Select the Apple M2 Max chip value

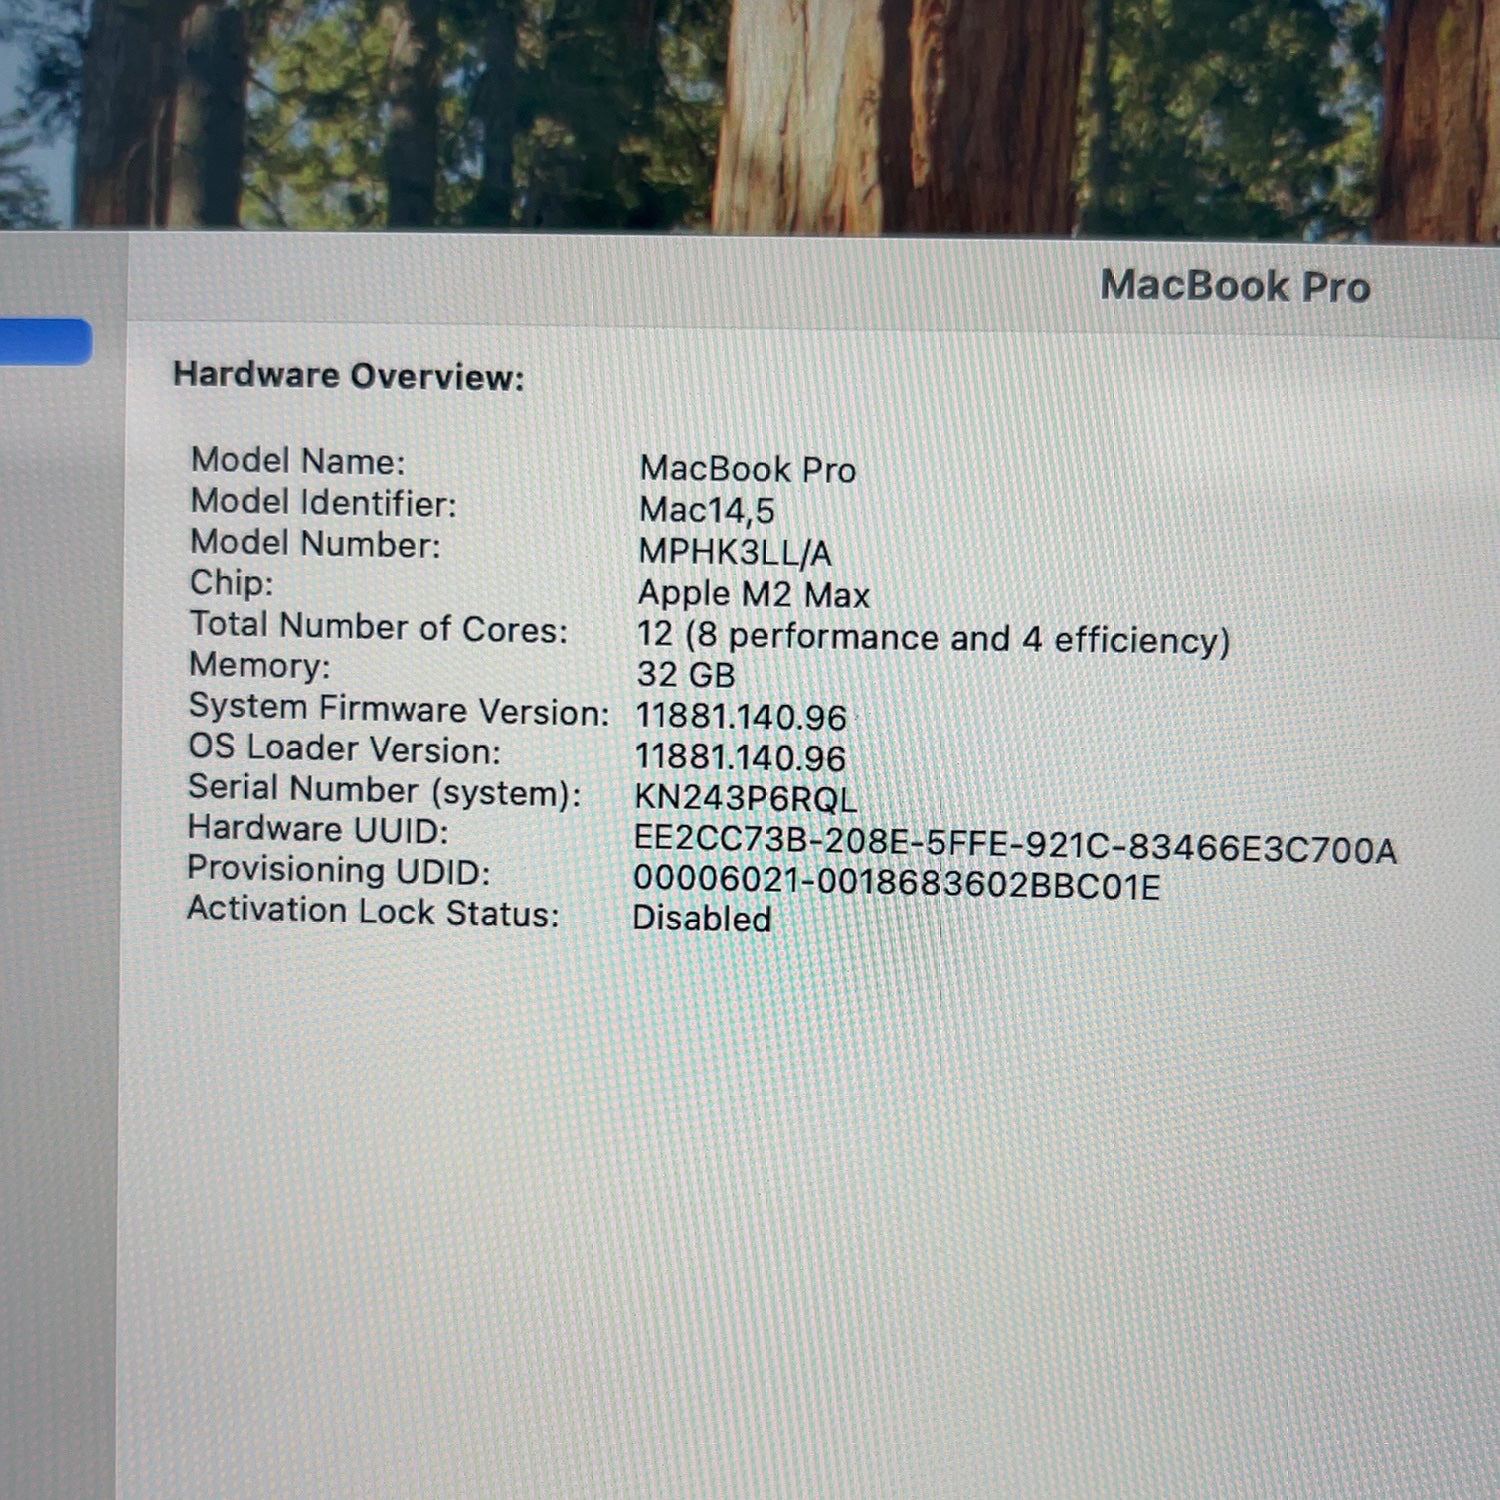754,594
